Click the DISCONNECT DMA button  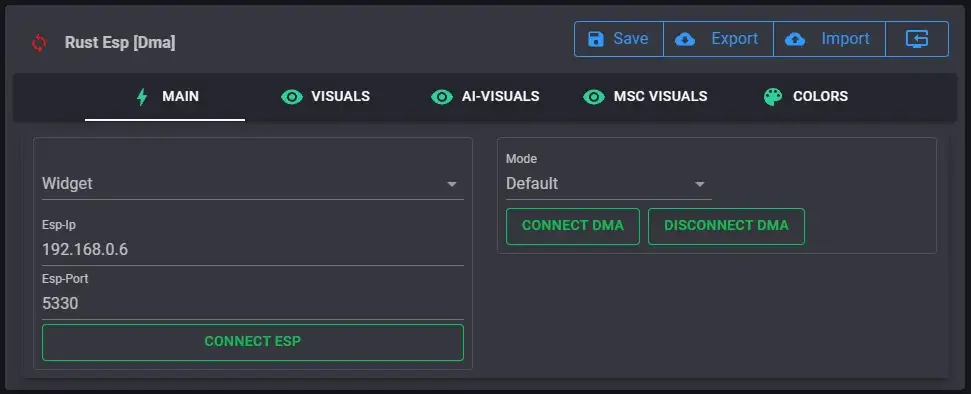[726, 226]
